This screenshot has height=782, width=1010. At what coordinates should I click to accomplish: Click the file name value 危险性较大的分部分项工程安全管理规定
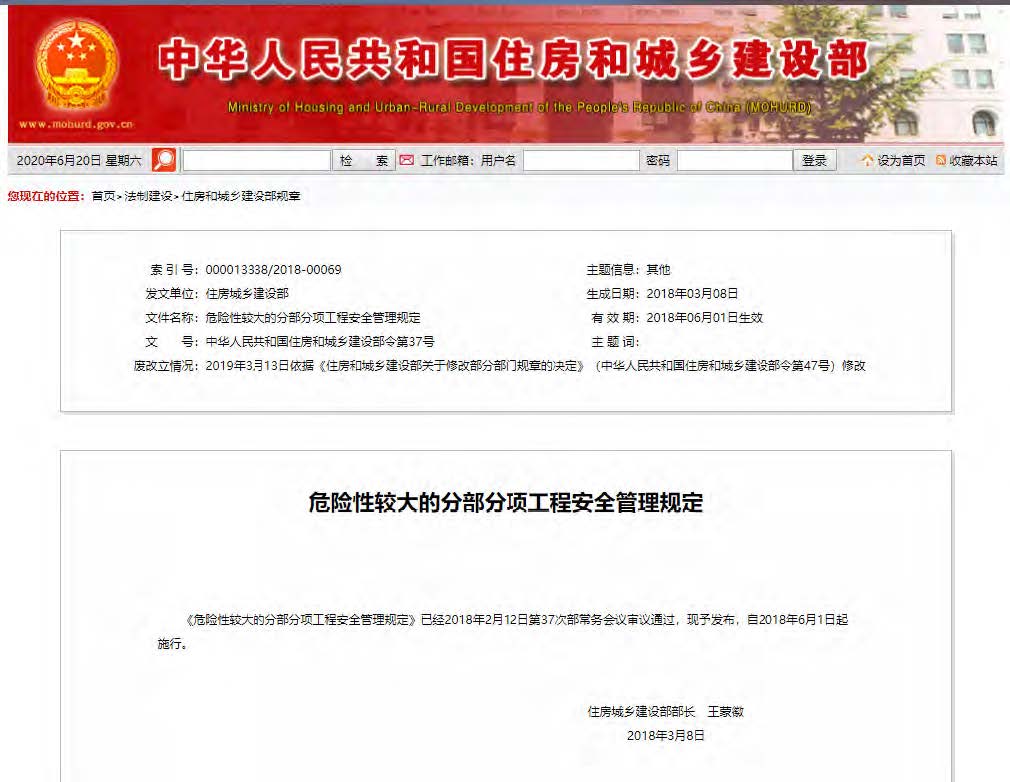pyautogui.click(x=312, y=318)
